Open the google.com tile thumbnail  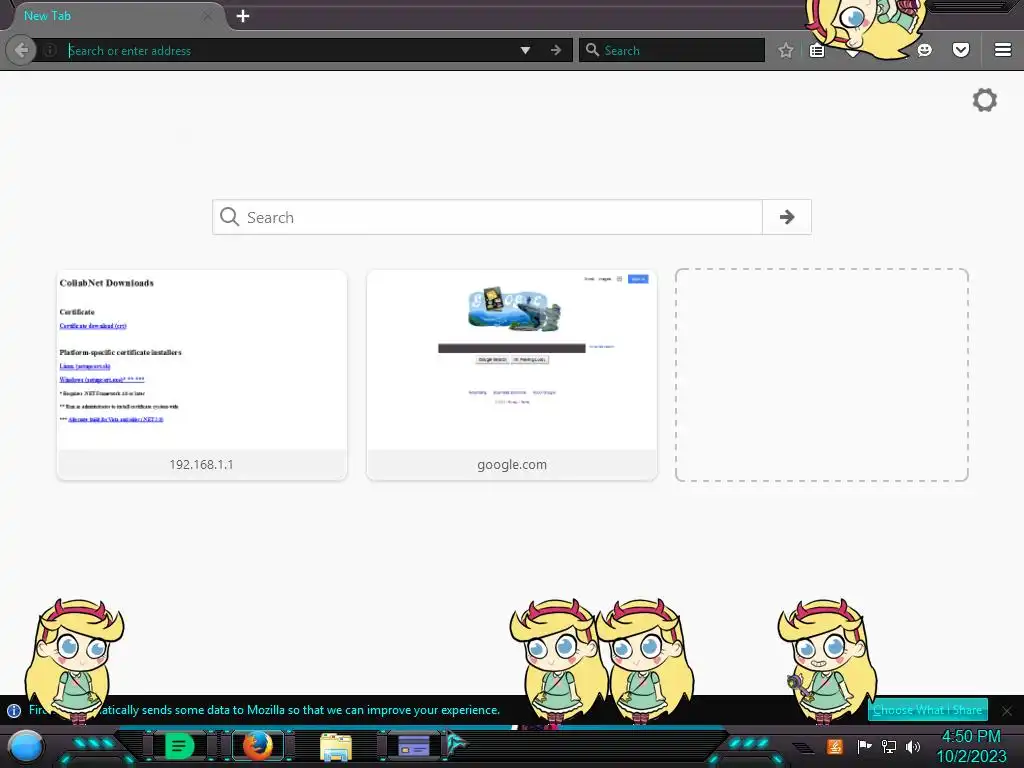coord(512,360)
